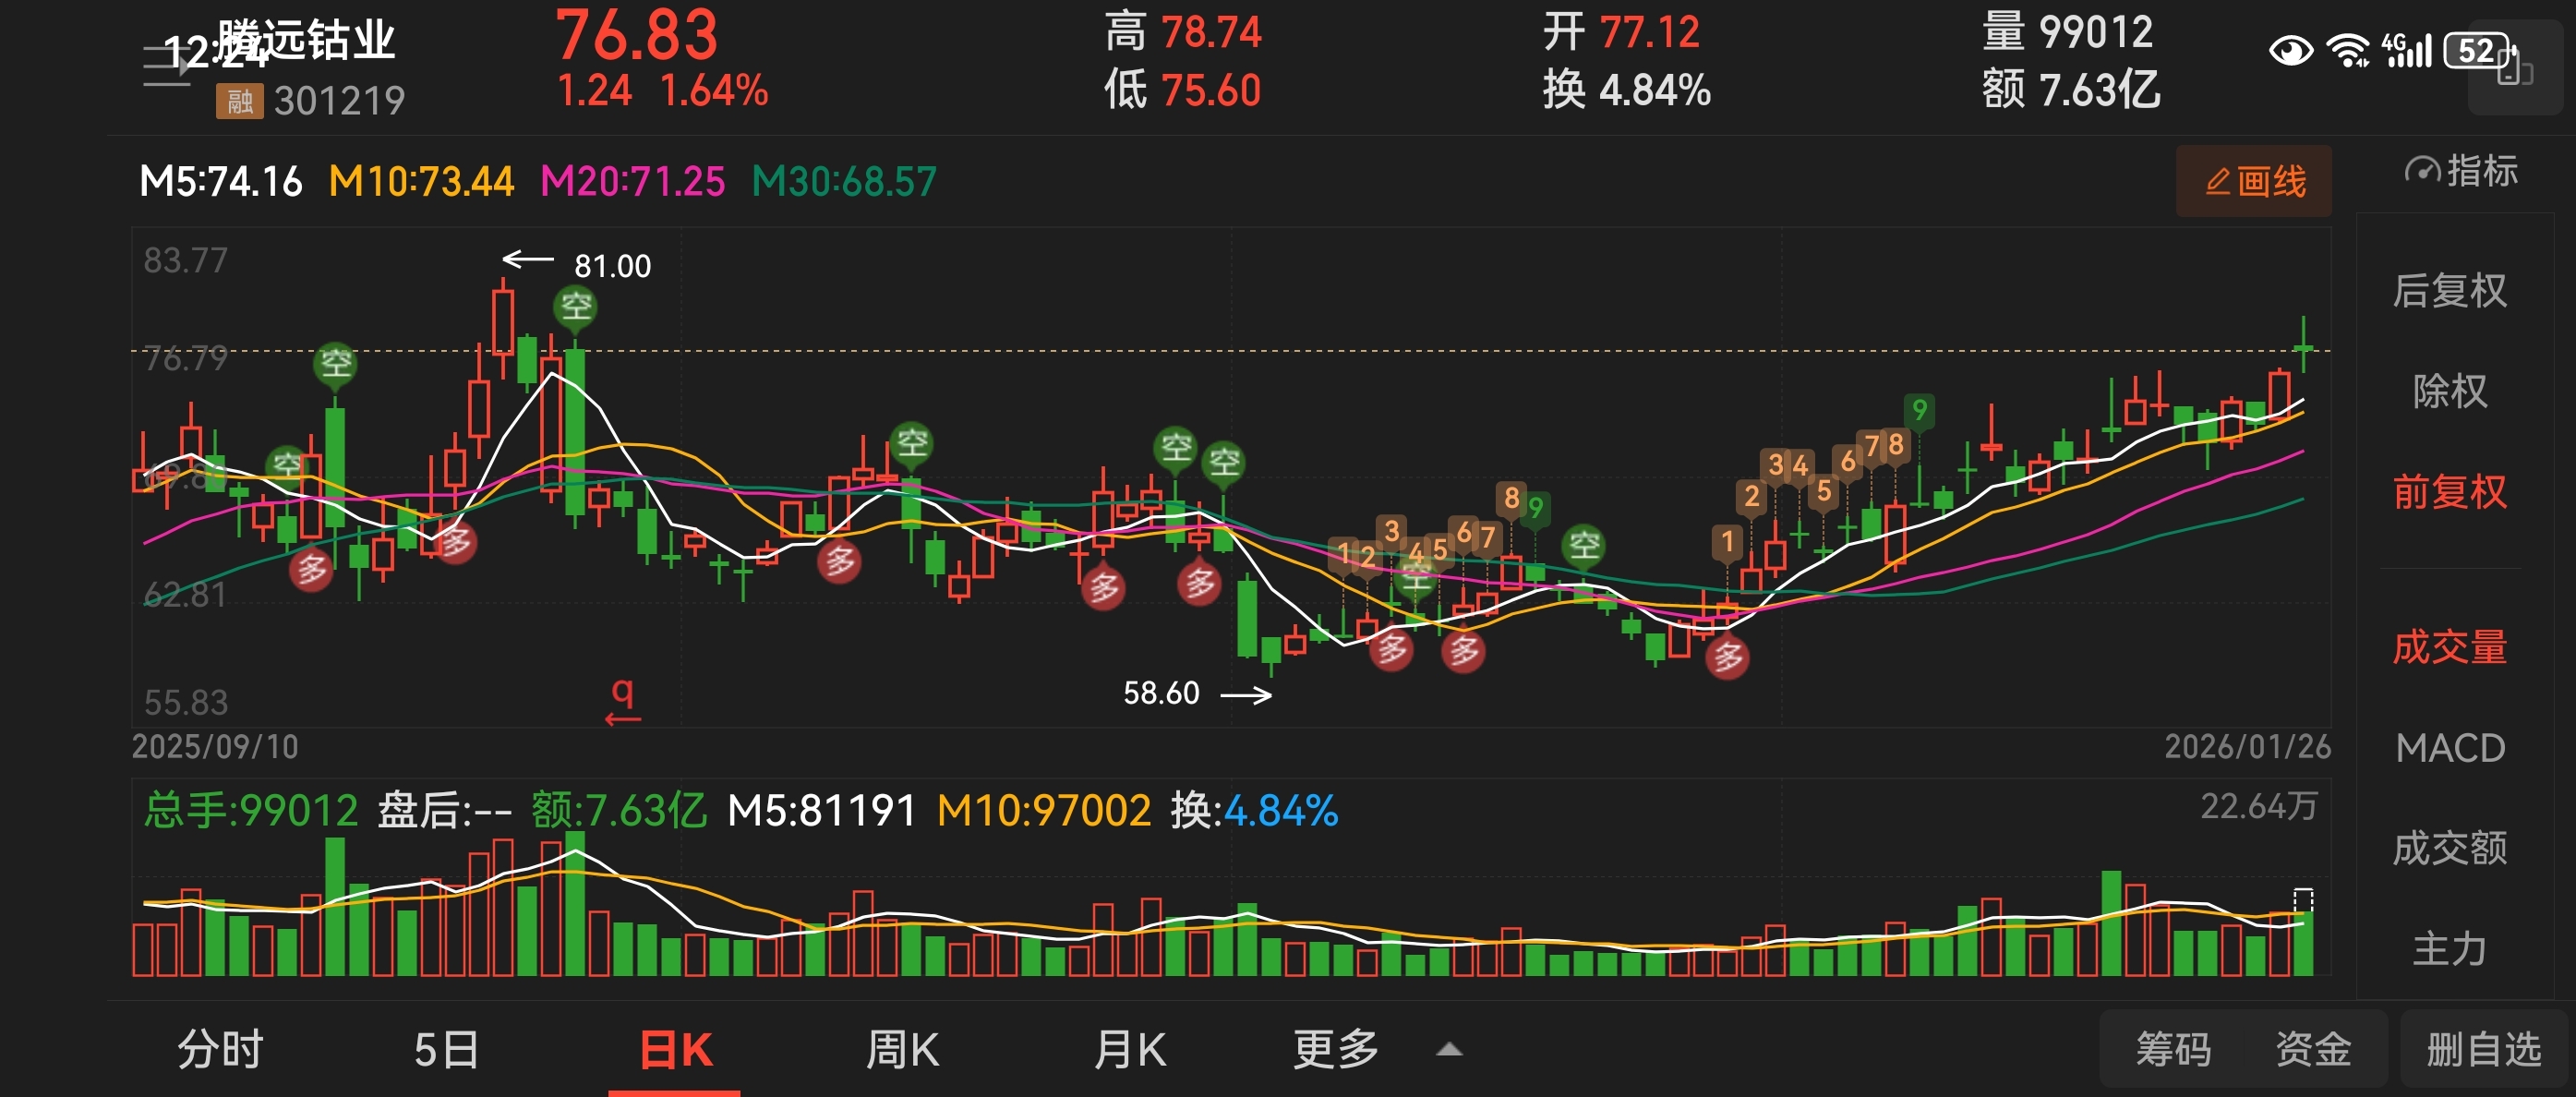Expand the 更多 period options
Screen dimensions: 2576x1097
click(x=1335, y=1049)
